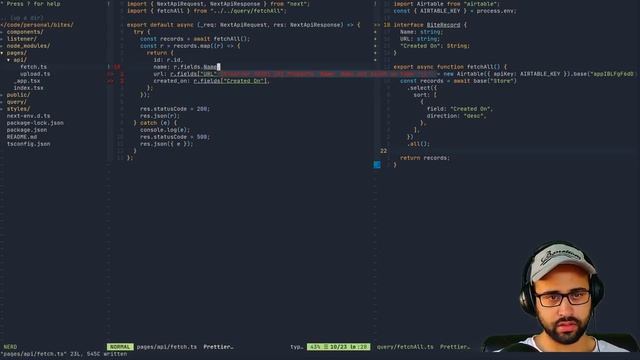Click 'const records = await fetchAll();' line

point(195,39)
